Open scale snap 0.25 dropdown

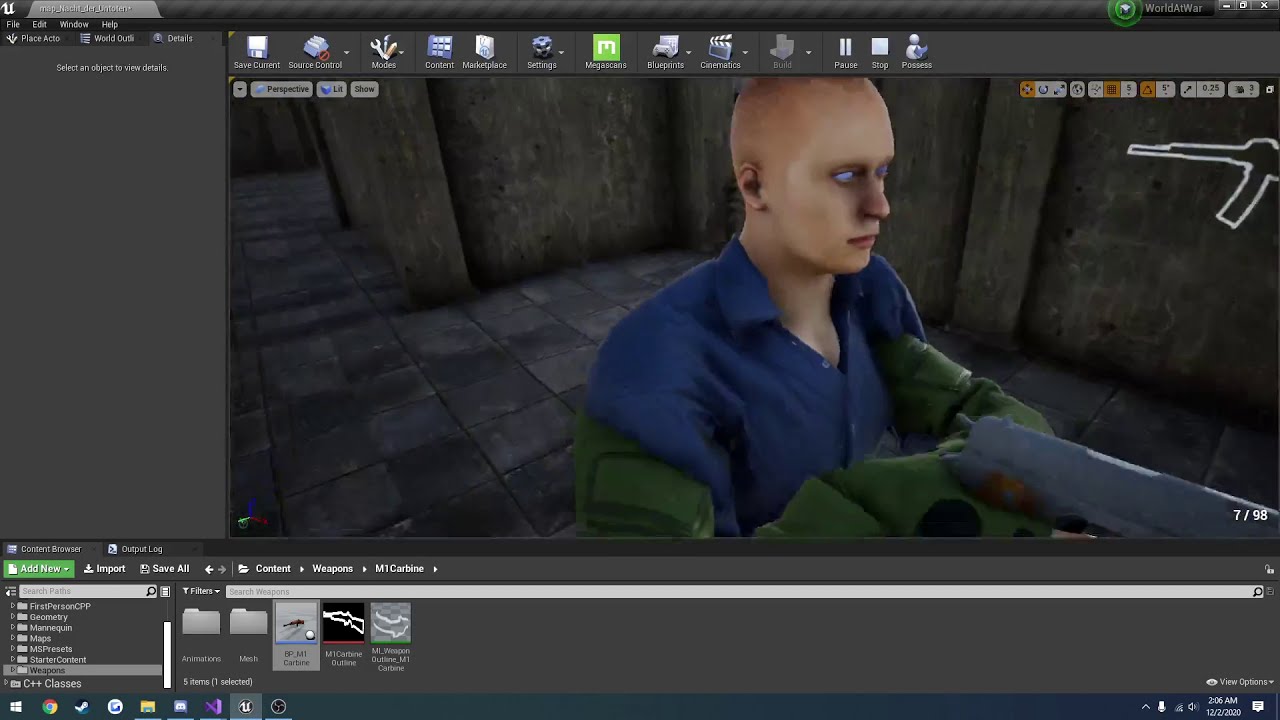(1210, 89)
